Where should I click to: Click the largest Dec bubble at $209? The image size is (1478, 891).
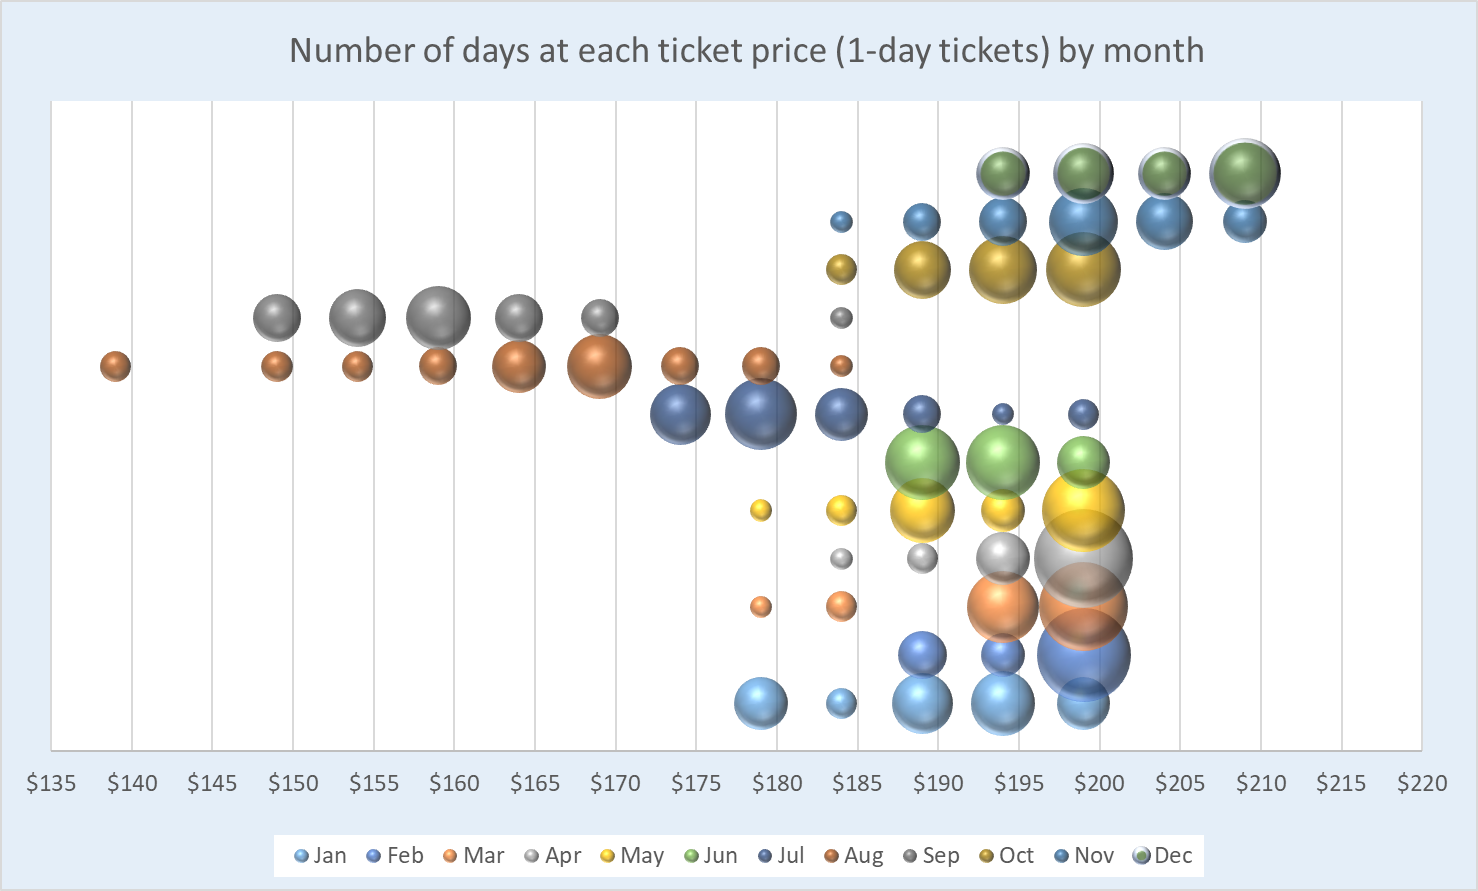coord(1245,173)
